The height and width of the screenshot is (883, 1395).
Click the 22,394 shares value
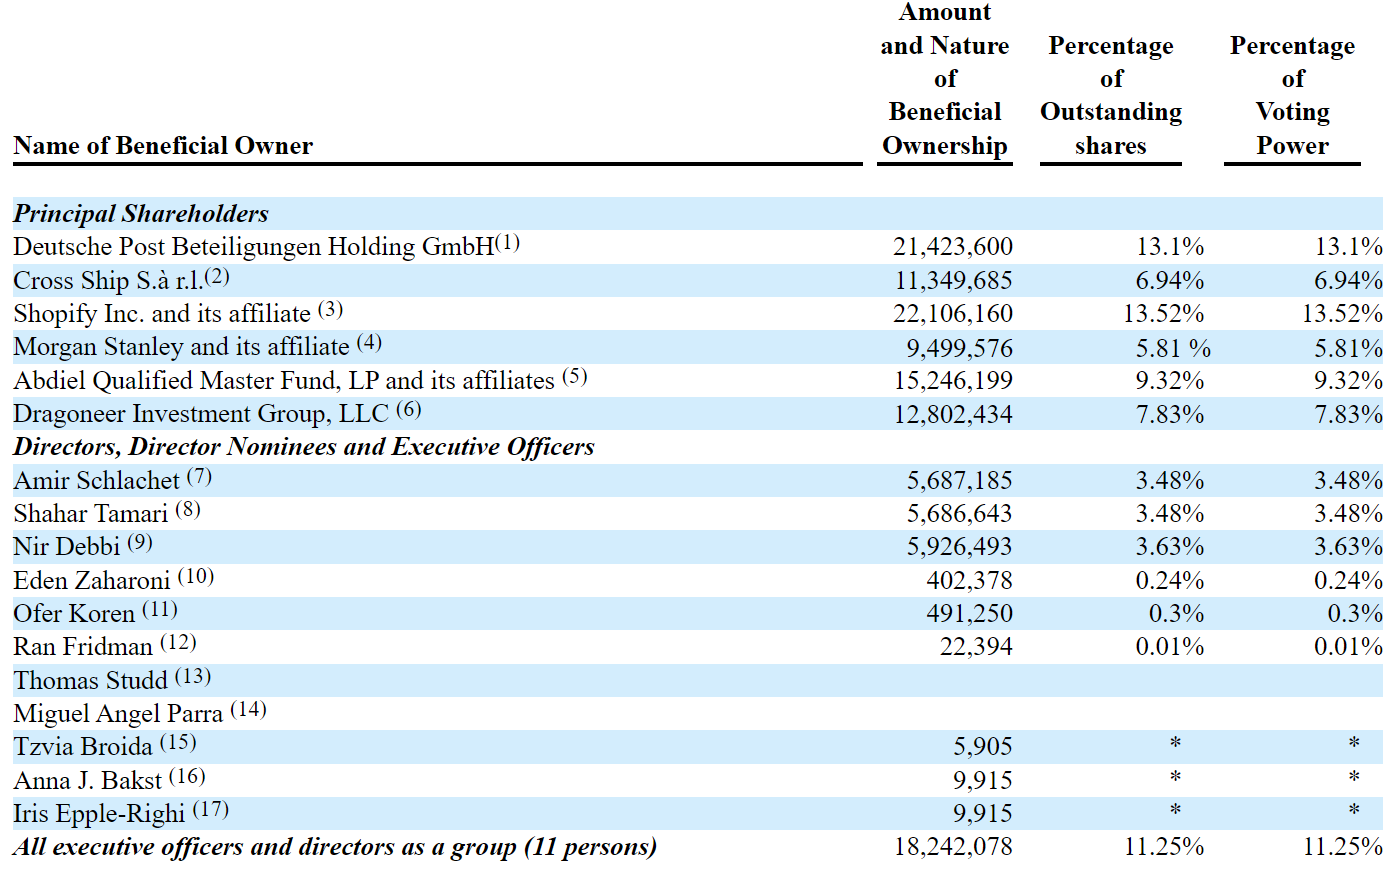976,647
